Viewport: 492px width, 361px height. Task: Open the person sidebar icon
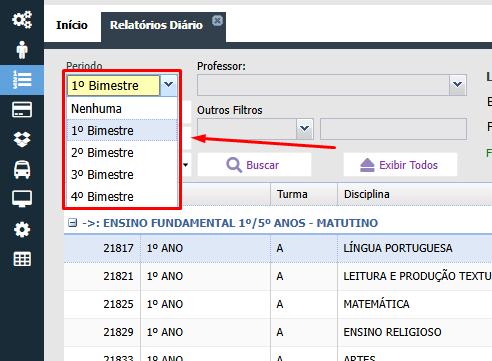(22, 50)
